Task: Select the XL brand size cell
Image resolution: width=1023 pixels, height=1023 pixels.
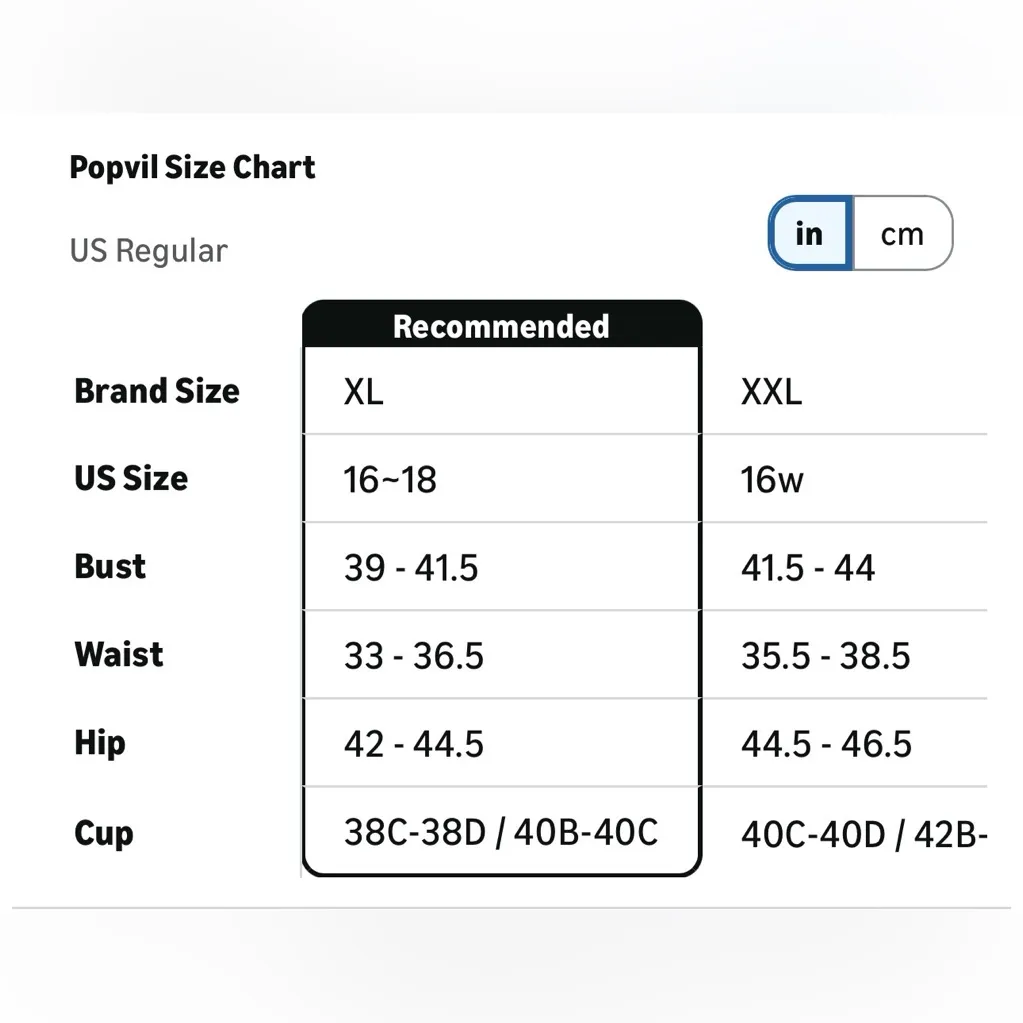Action: [364, 392]
